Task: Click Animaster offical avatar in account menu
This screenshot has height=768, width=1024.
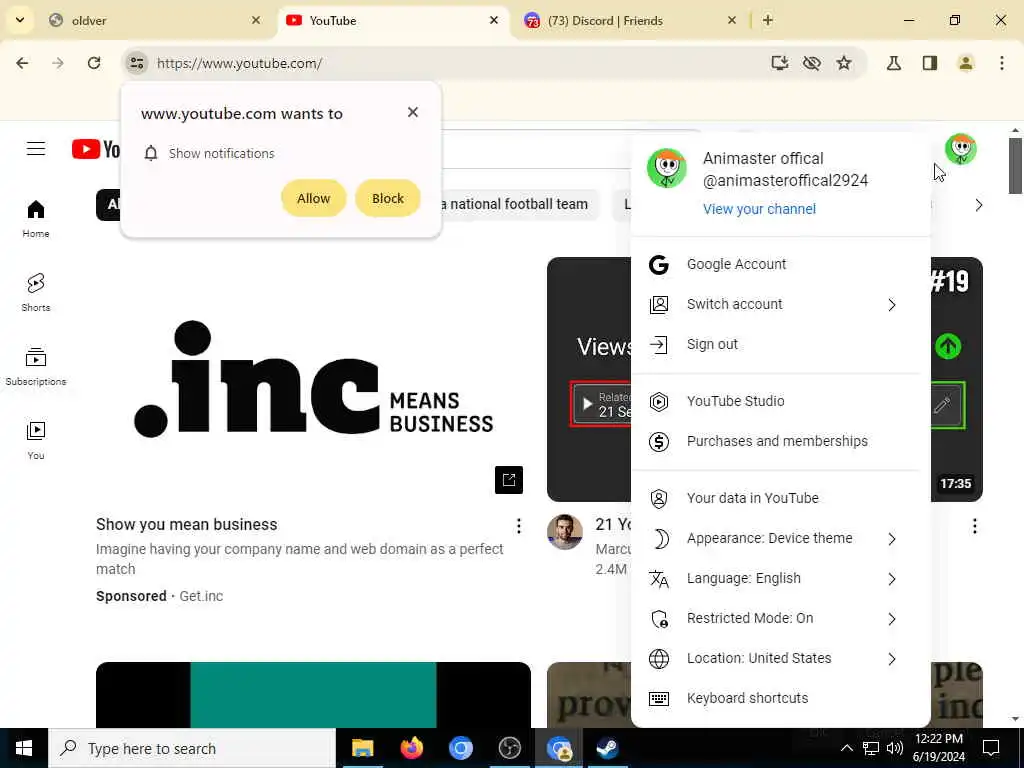Action: coord(667,168)
